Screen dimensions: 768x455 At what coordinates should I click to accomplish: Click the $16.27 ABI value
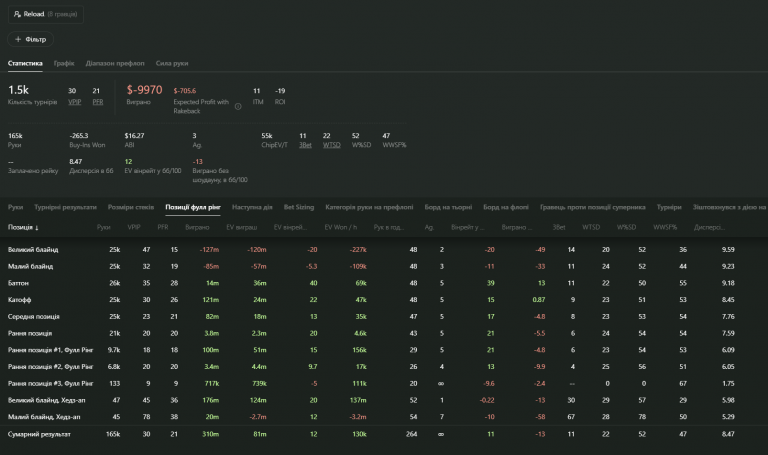(x=134, y=136)
